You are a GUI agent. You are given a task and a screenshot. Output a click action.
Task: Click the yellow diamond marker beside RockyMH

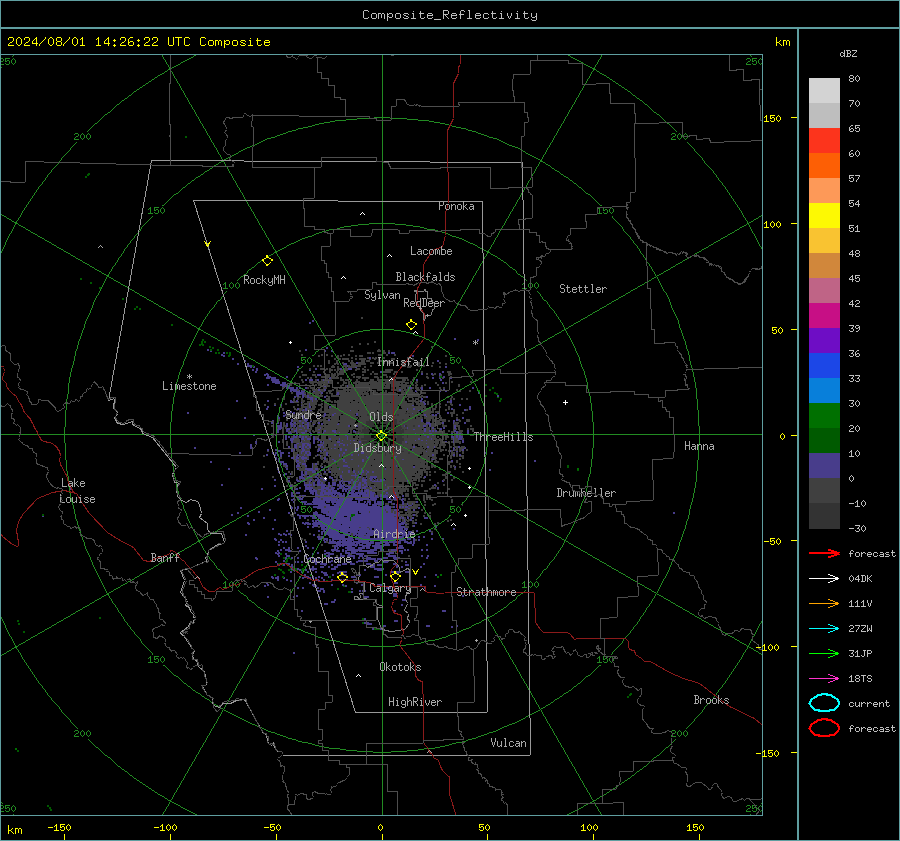[x=267, y=261]
